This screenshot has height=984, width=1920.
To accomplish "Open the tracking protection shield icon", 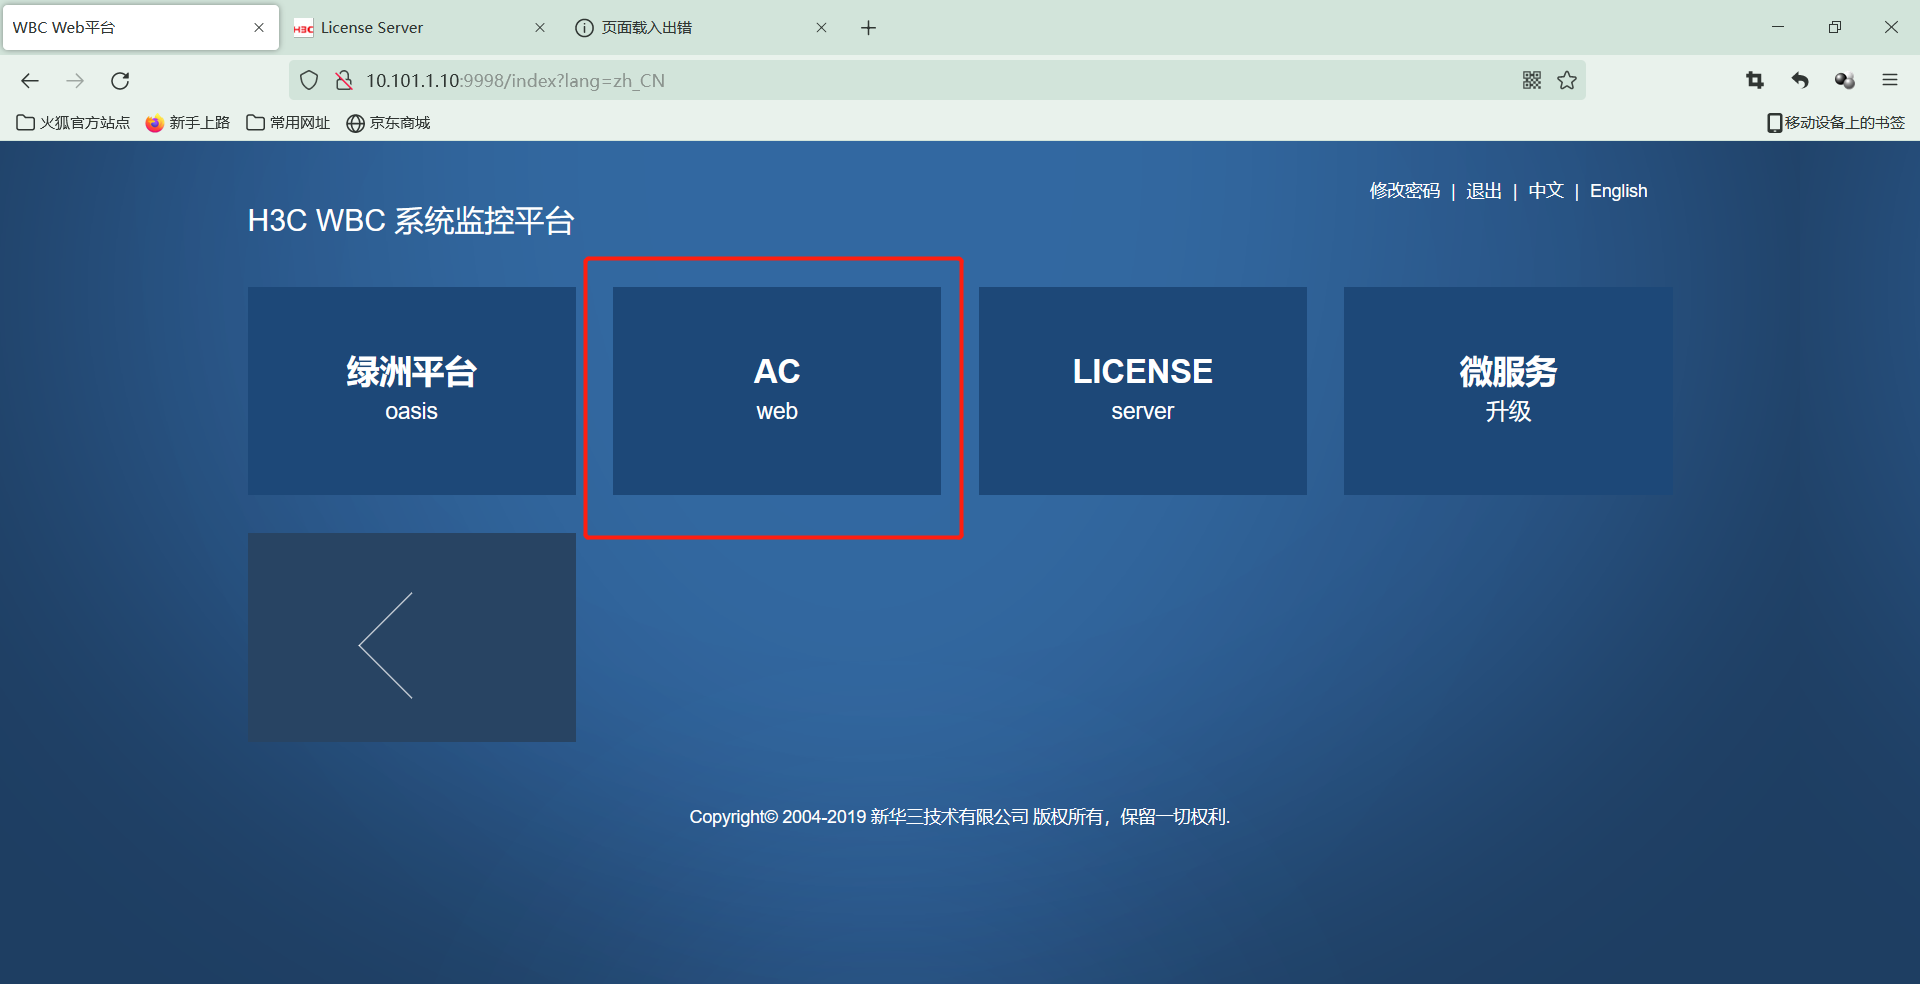I will click(x=309, y=81).
